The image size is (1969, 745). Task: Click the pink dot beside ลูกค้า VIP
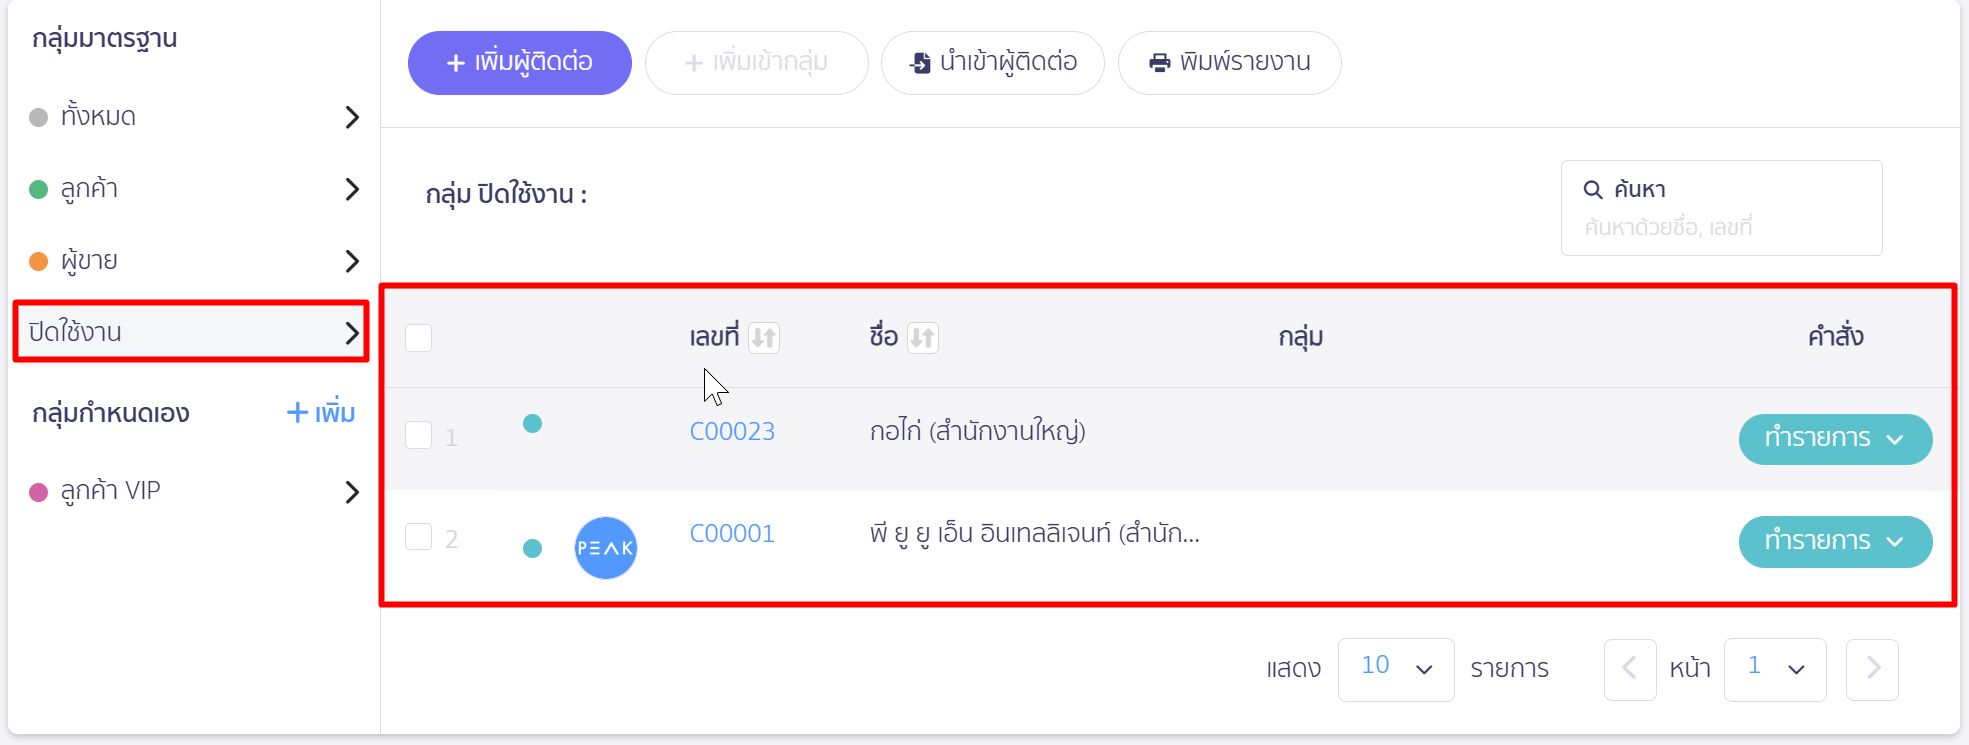tap(39, 492)
